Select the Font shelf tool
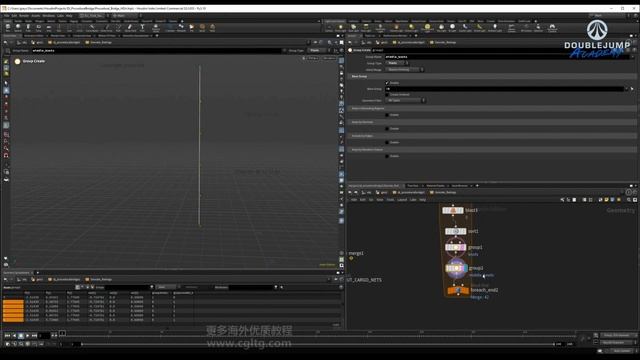This screenshot has width=640, height=360. coord(142,27)
